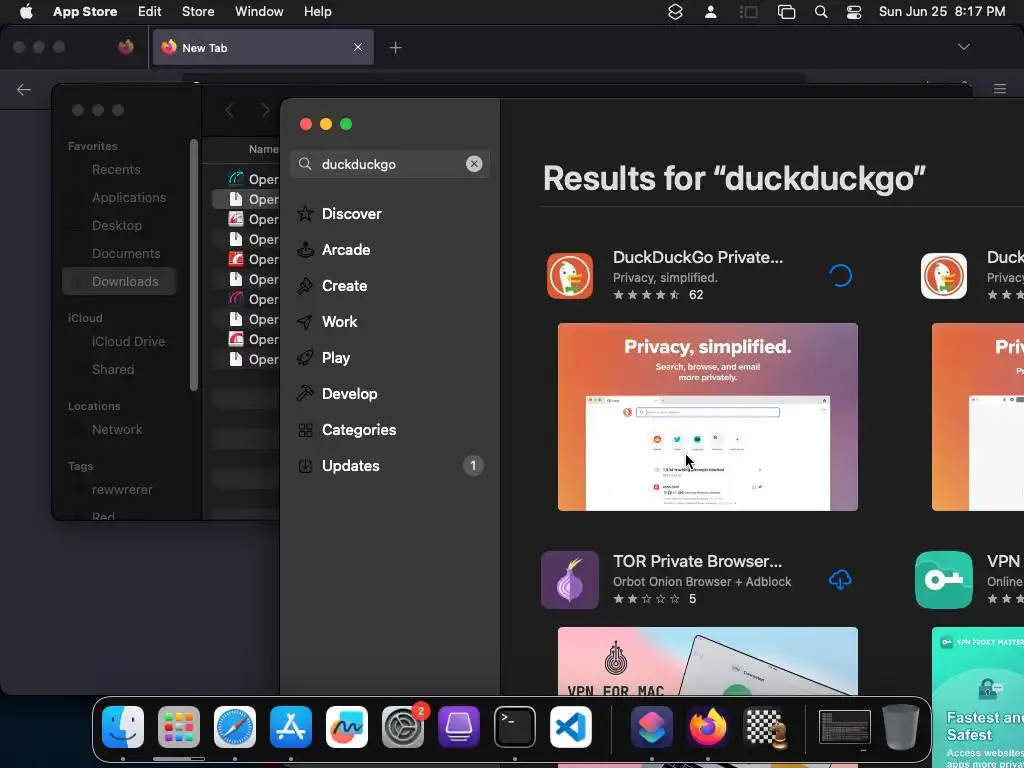Go back in Finder toolbar

[x=229, y=110]
